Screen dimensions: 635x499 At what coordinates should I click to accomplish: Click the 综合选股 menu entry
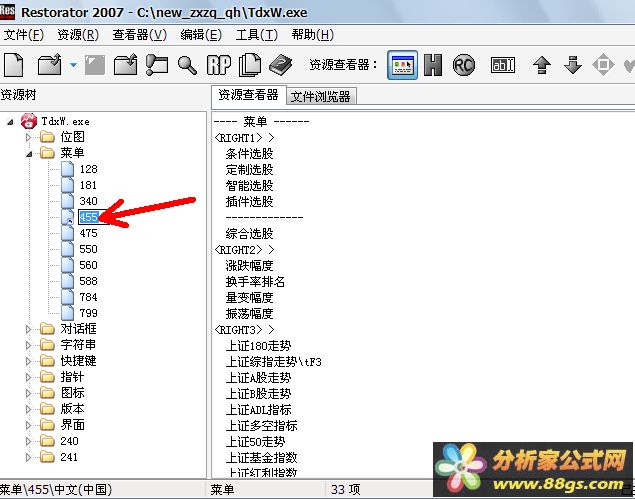pyautogui.click(x=249, y=234)
